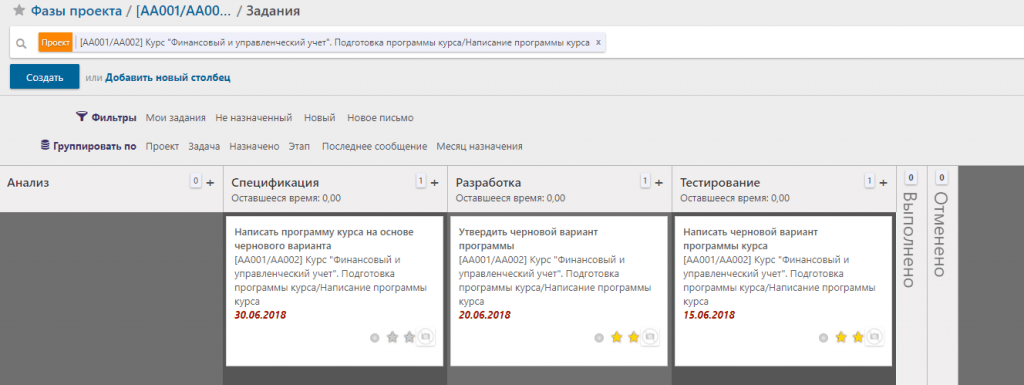
Task: Click the Тестирование column title
Action: click(x=720, y=183)
